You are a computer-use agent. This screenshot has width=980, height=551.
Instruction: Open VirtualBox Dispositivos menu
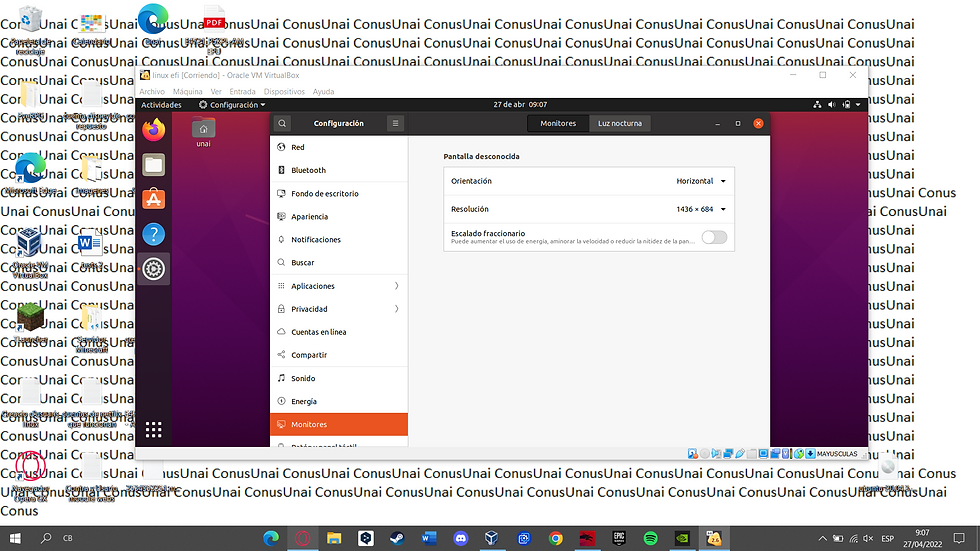[x=284, y=91]
